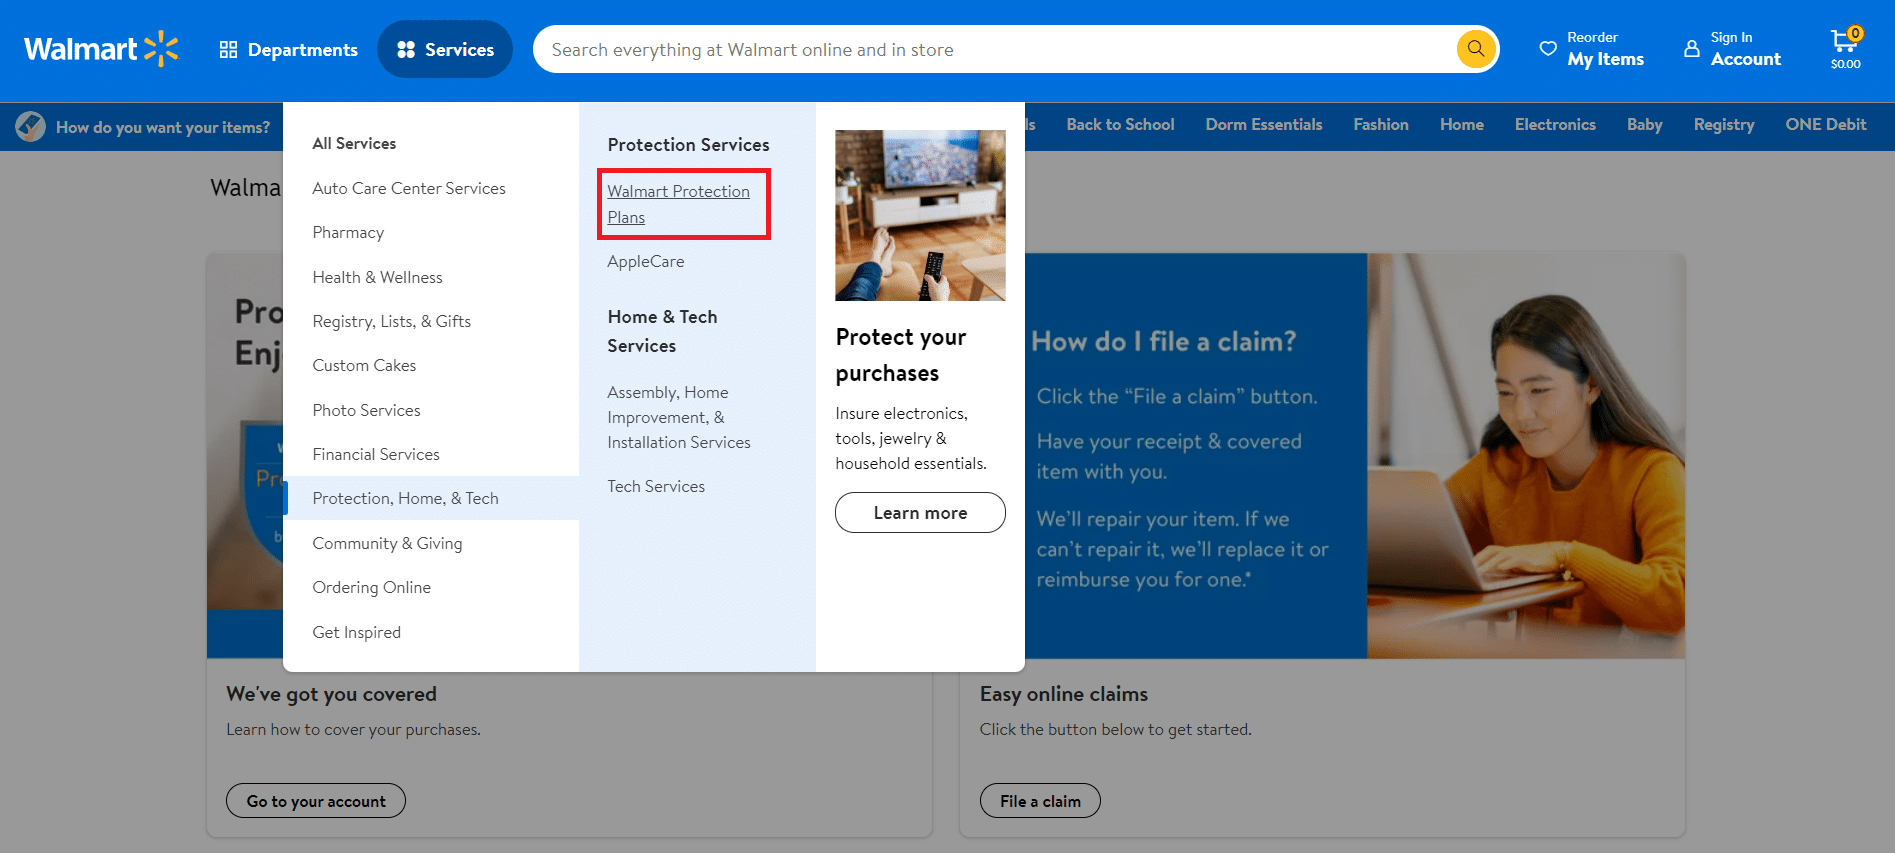Select Registry, Lists, & Gifts
Image resolution: width=1895 pixels, height=853 pixels.
(391, 321)
